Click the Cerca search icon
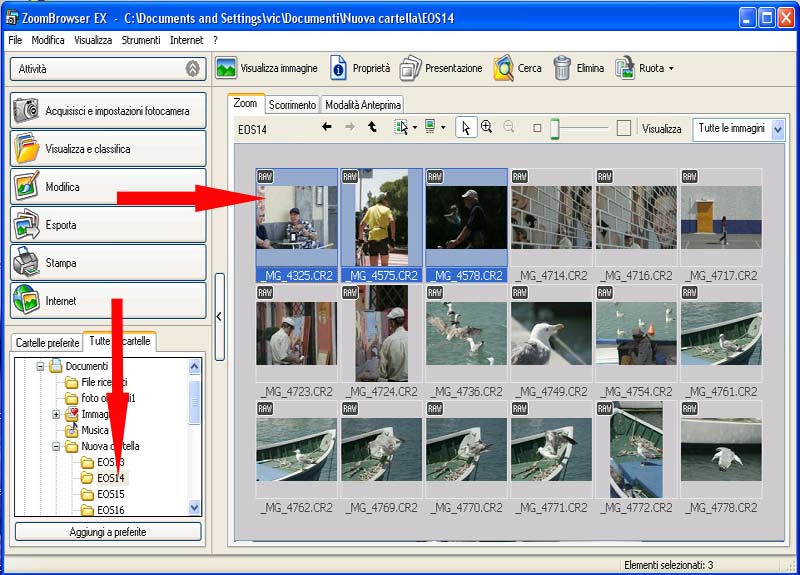Screen dimensions: 800x575 [x=503, y=68]
